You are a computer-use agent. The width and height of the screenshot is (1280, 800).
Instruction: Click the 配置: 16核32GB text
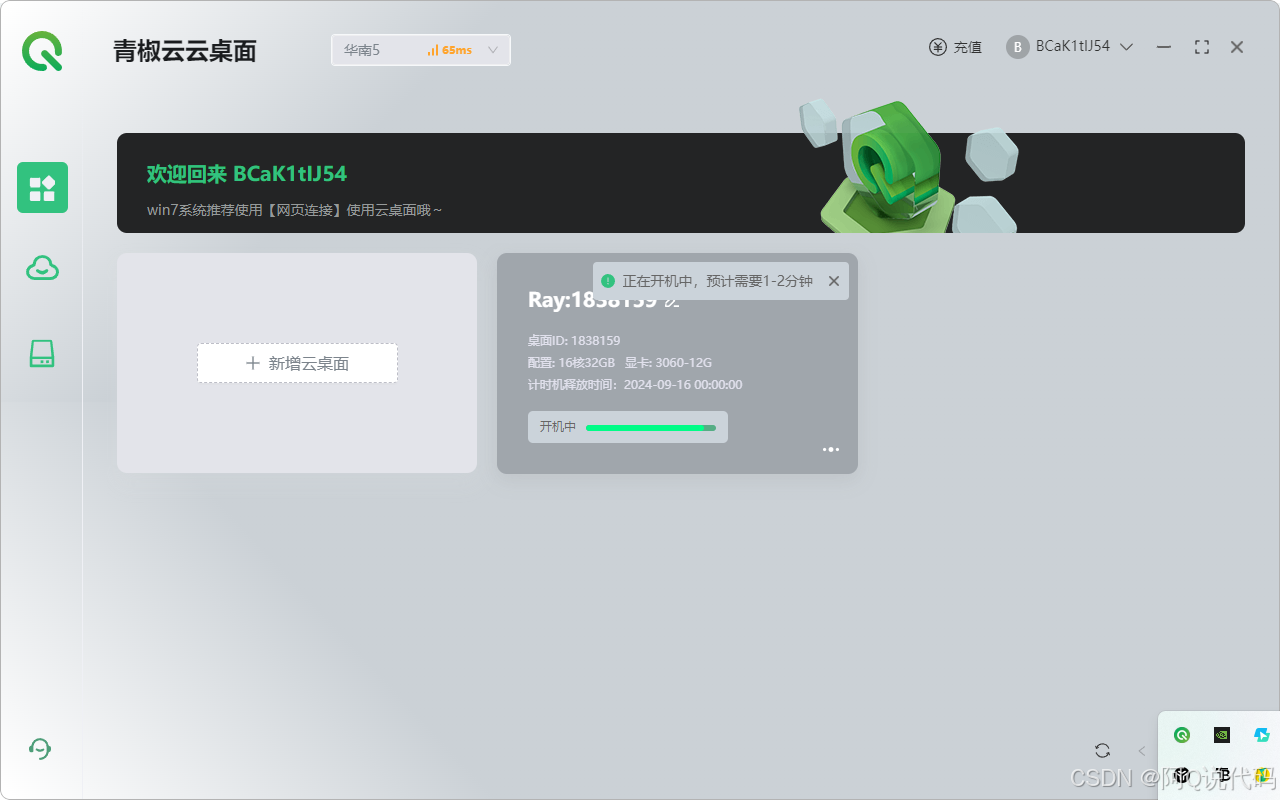pos(571,363)
